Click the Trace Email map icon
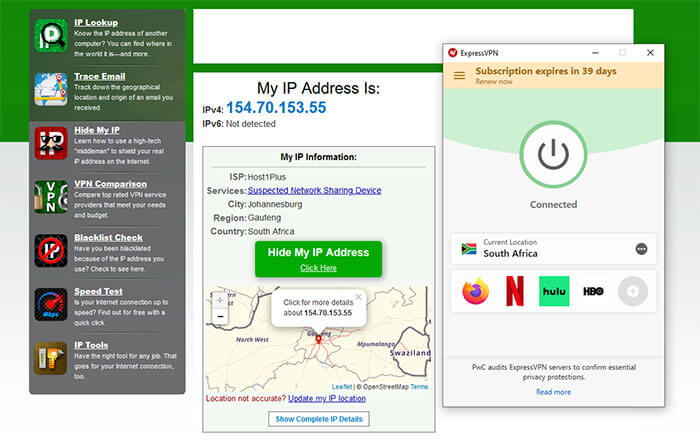Viewport: 700px width, 441px height. tap(51, 89)
